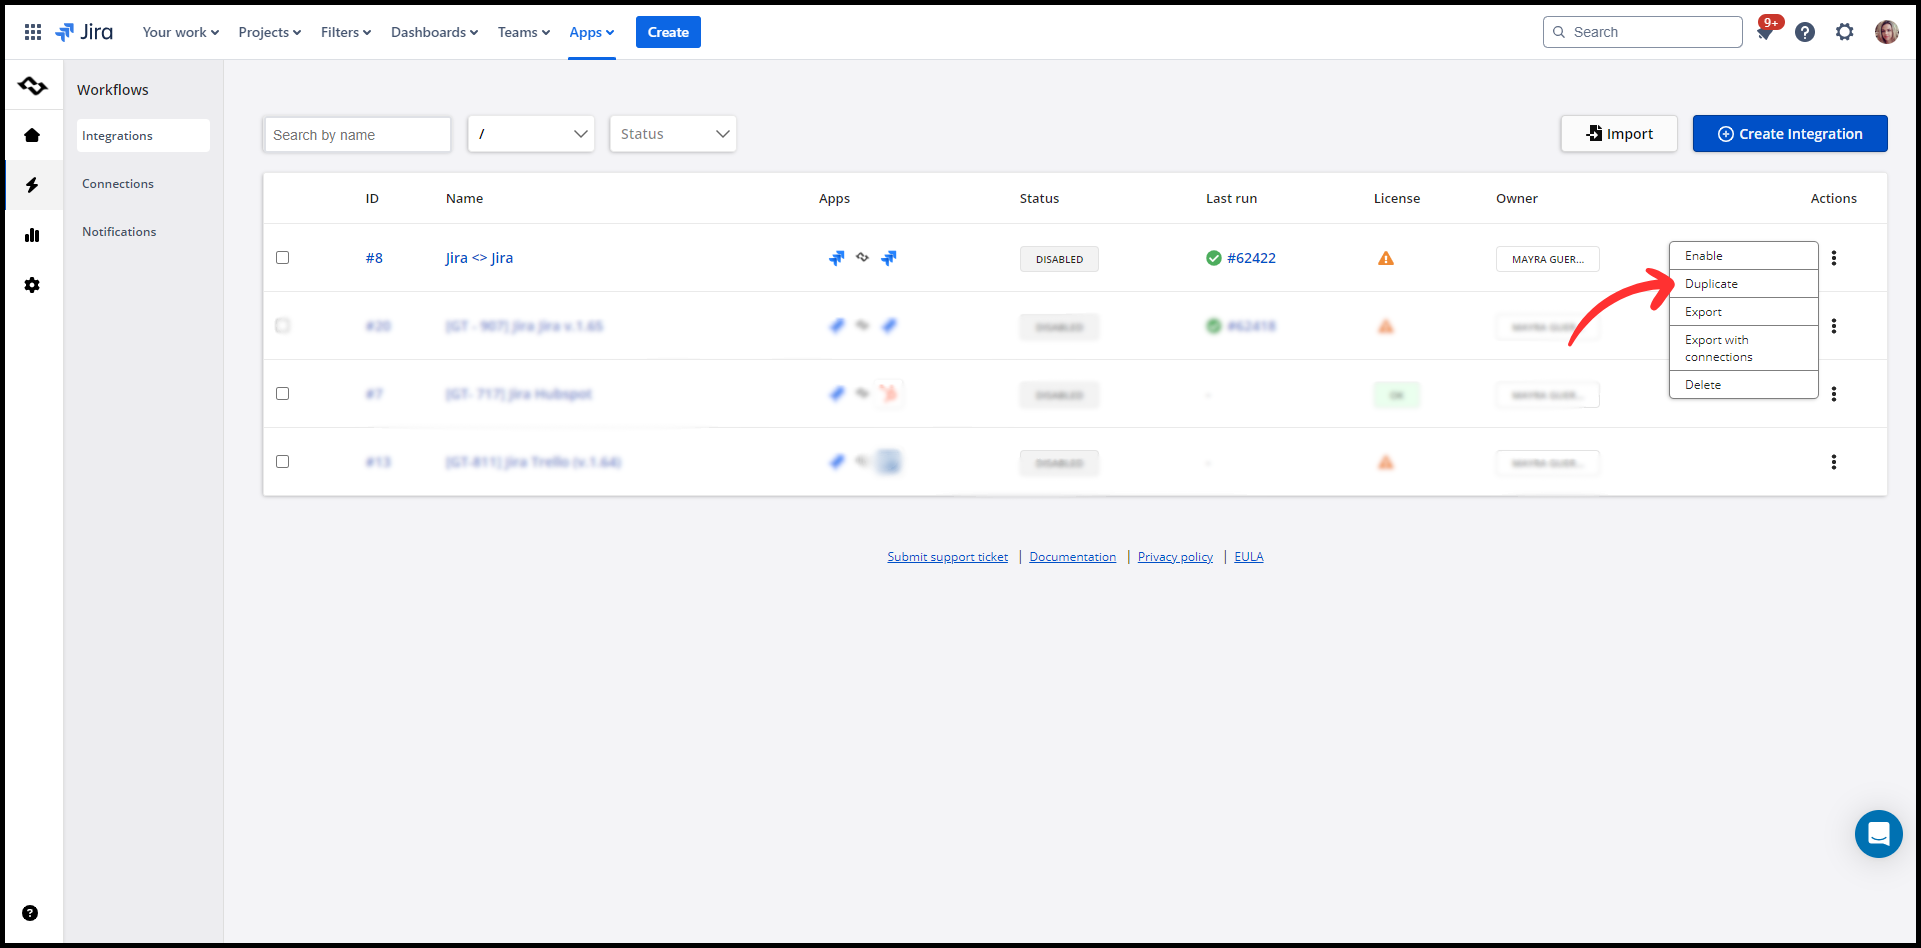Expand the Projects menu in top navigation

click(269, 32)
